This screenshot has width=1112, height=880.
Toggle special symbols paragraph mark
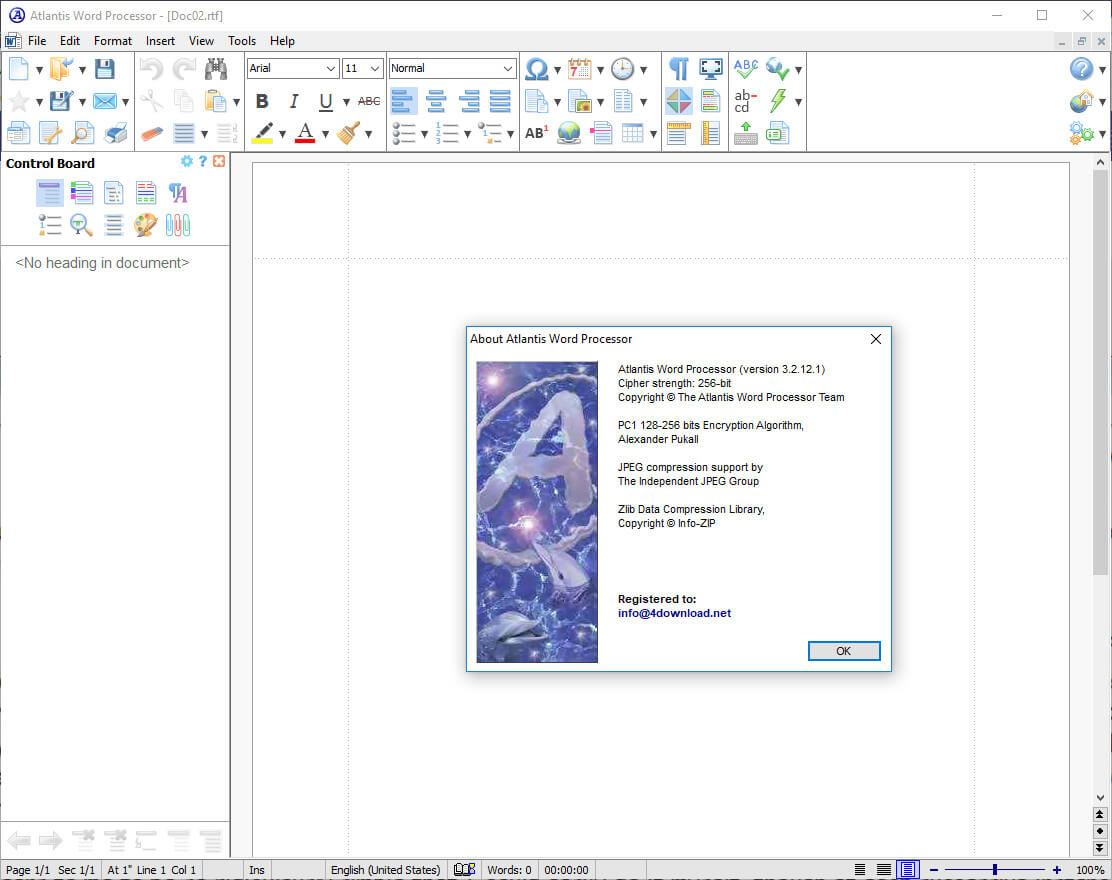pyautogui.click(x=679, y=69)
